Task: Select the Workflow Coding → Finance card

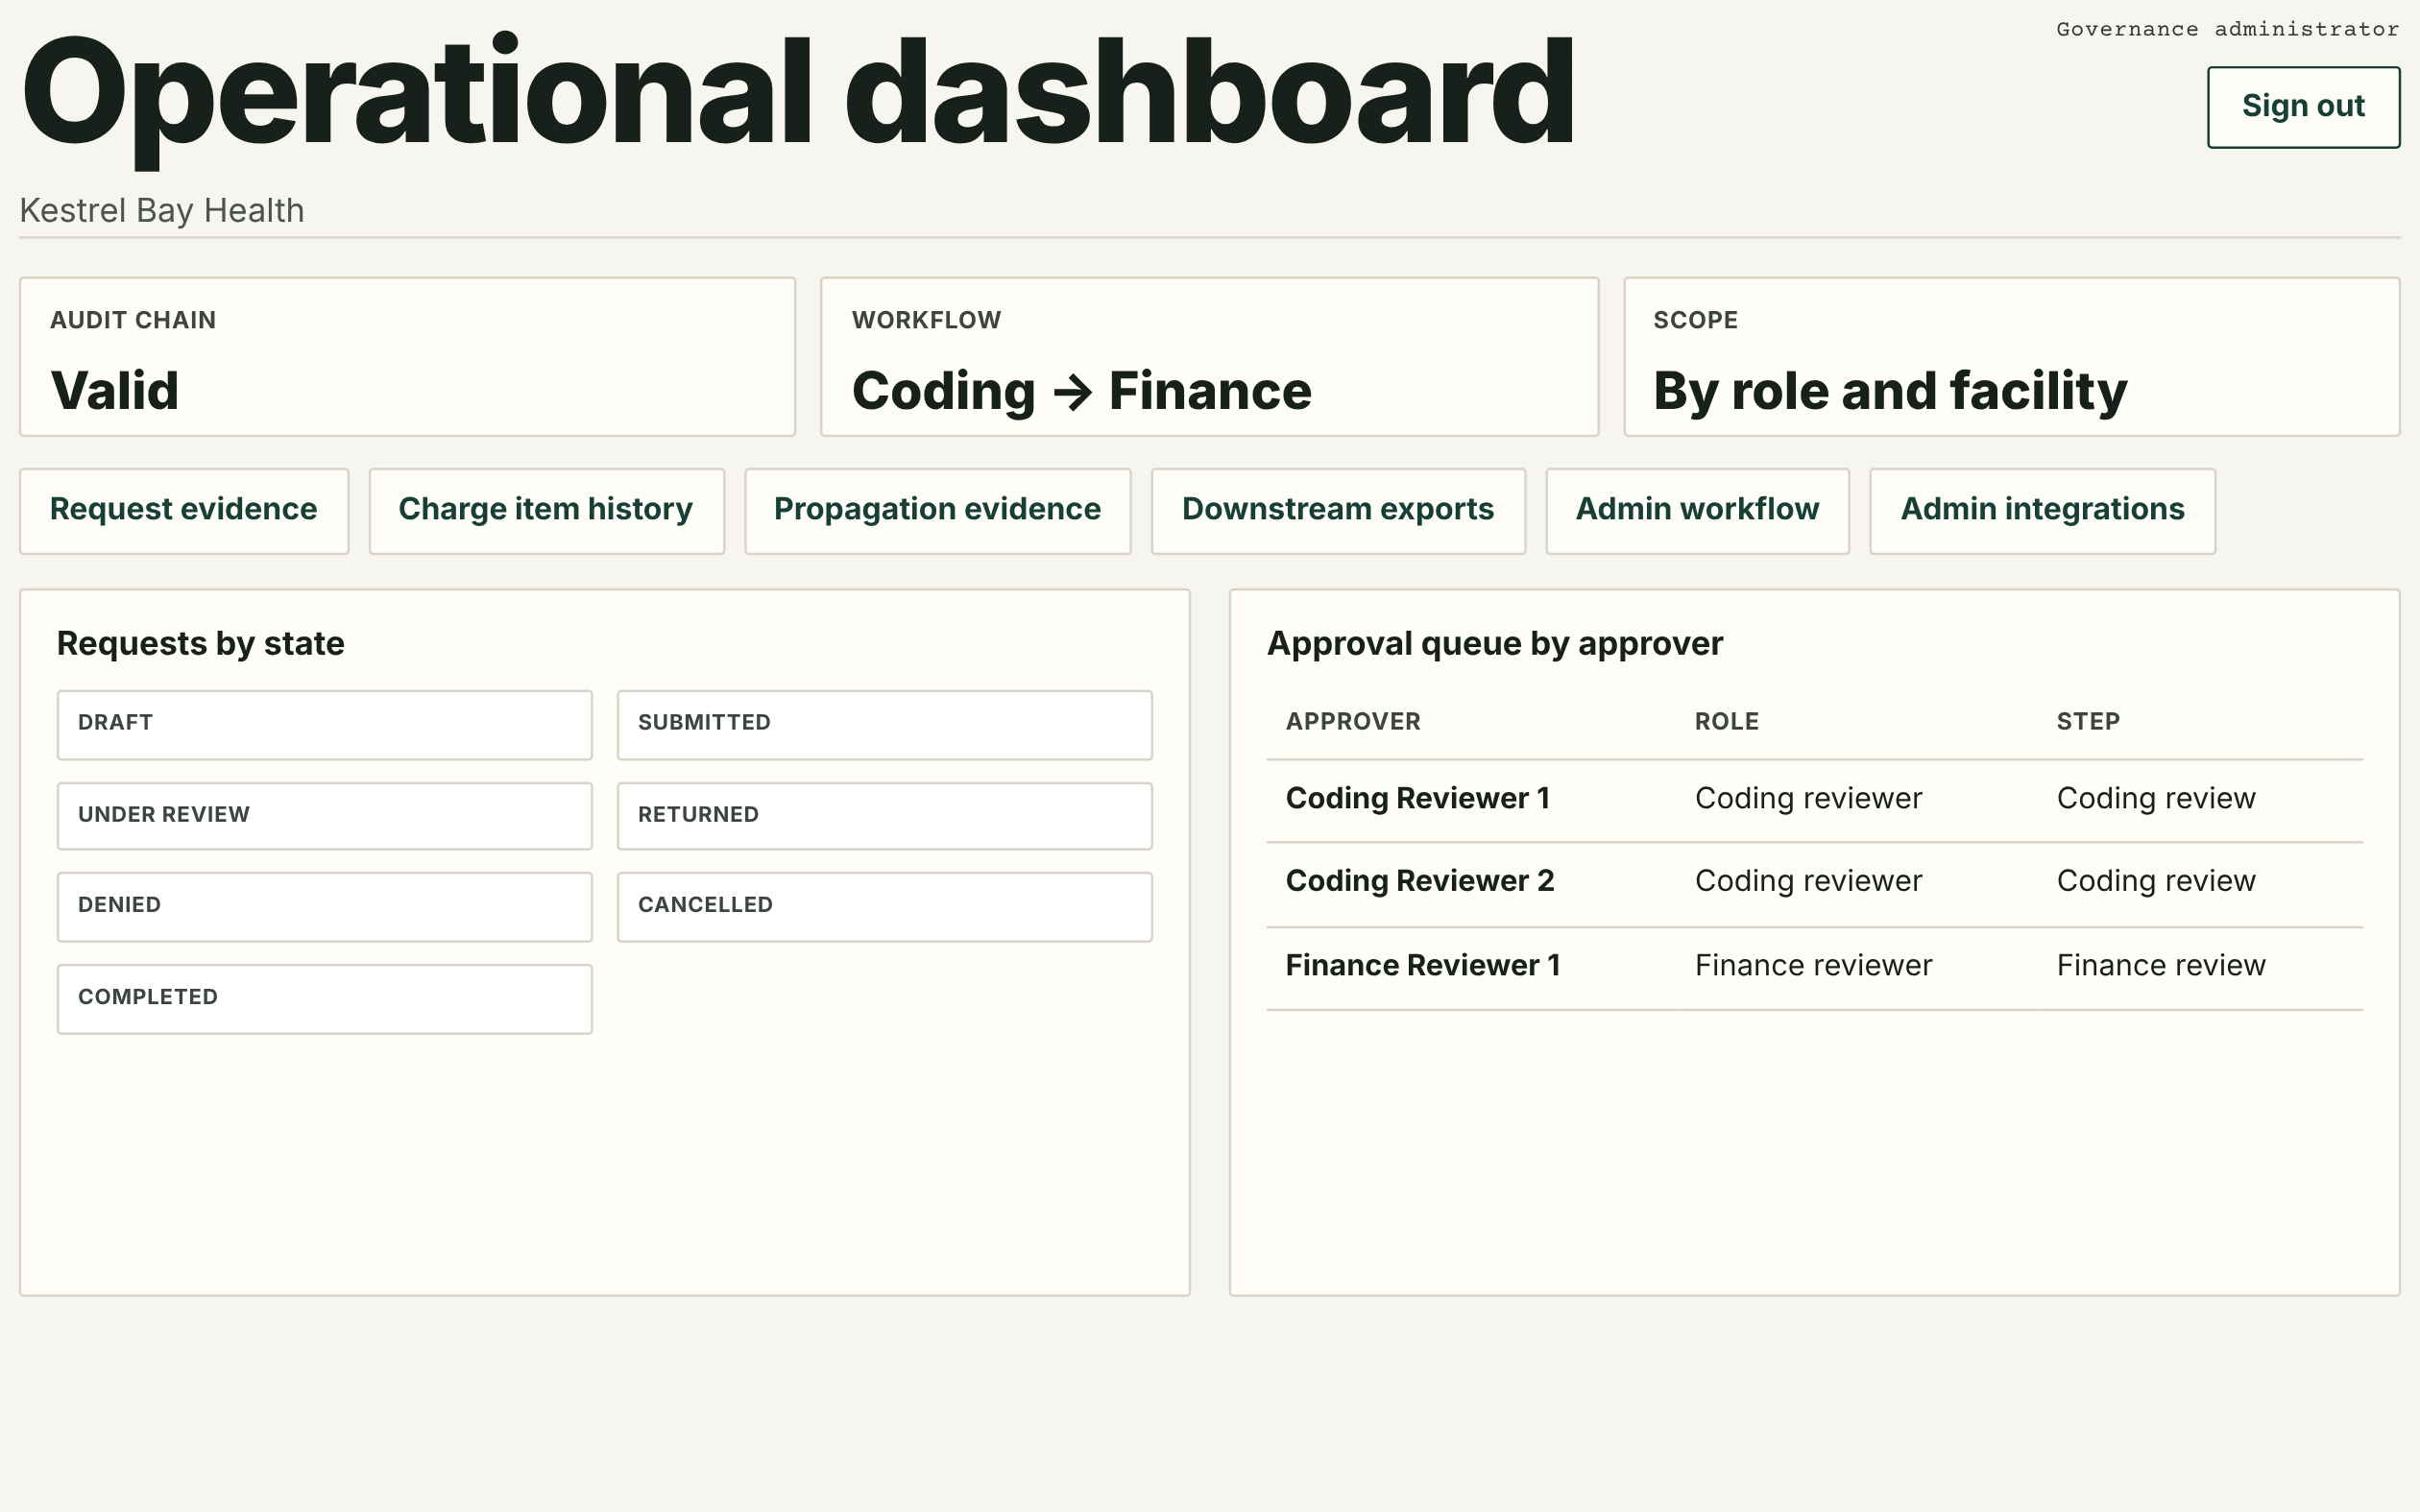Action: pyautogui.click(x=1209, y=357)
